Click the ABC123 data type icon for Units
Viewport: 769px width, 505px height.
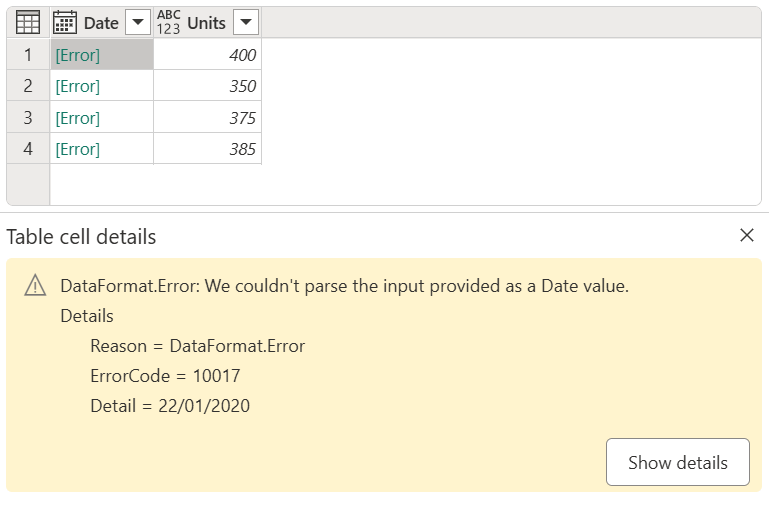point(169,23)
